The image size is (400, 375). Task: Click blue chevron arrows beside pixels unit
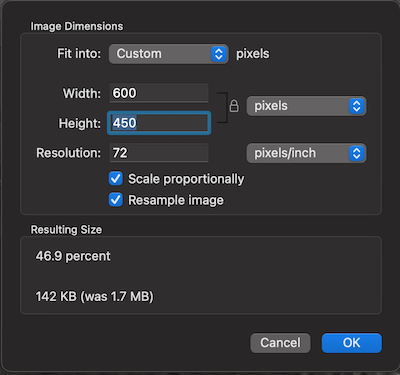pos(357,106)
